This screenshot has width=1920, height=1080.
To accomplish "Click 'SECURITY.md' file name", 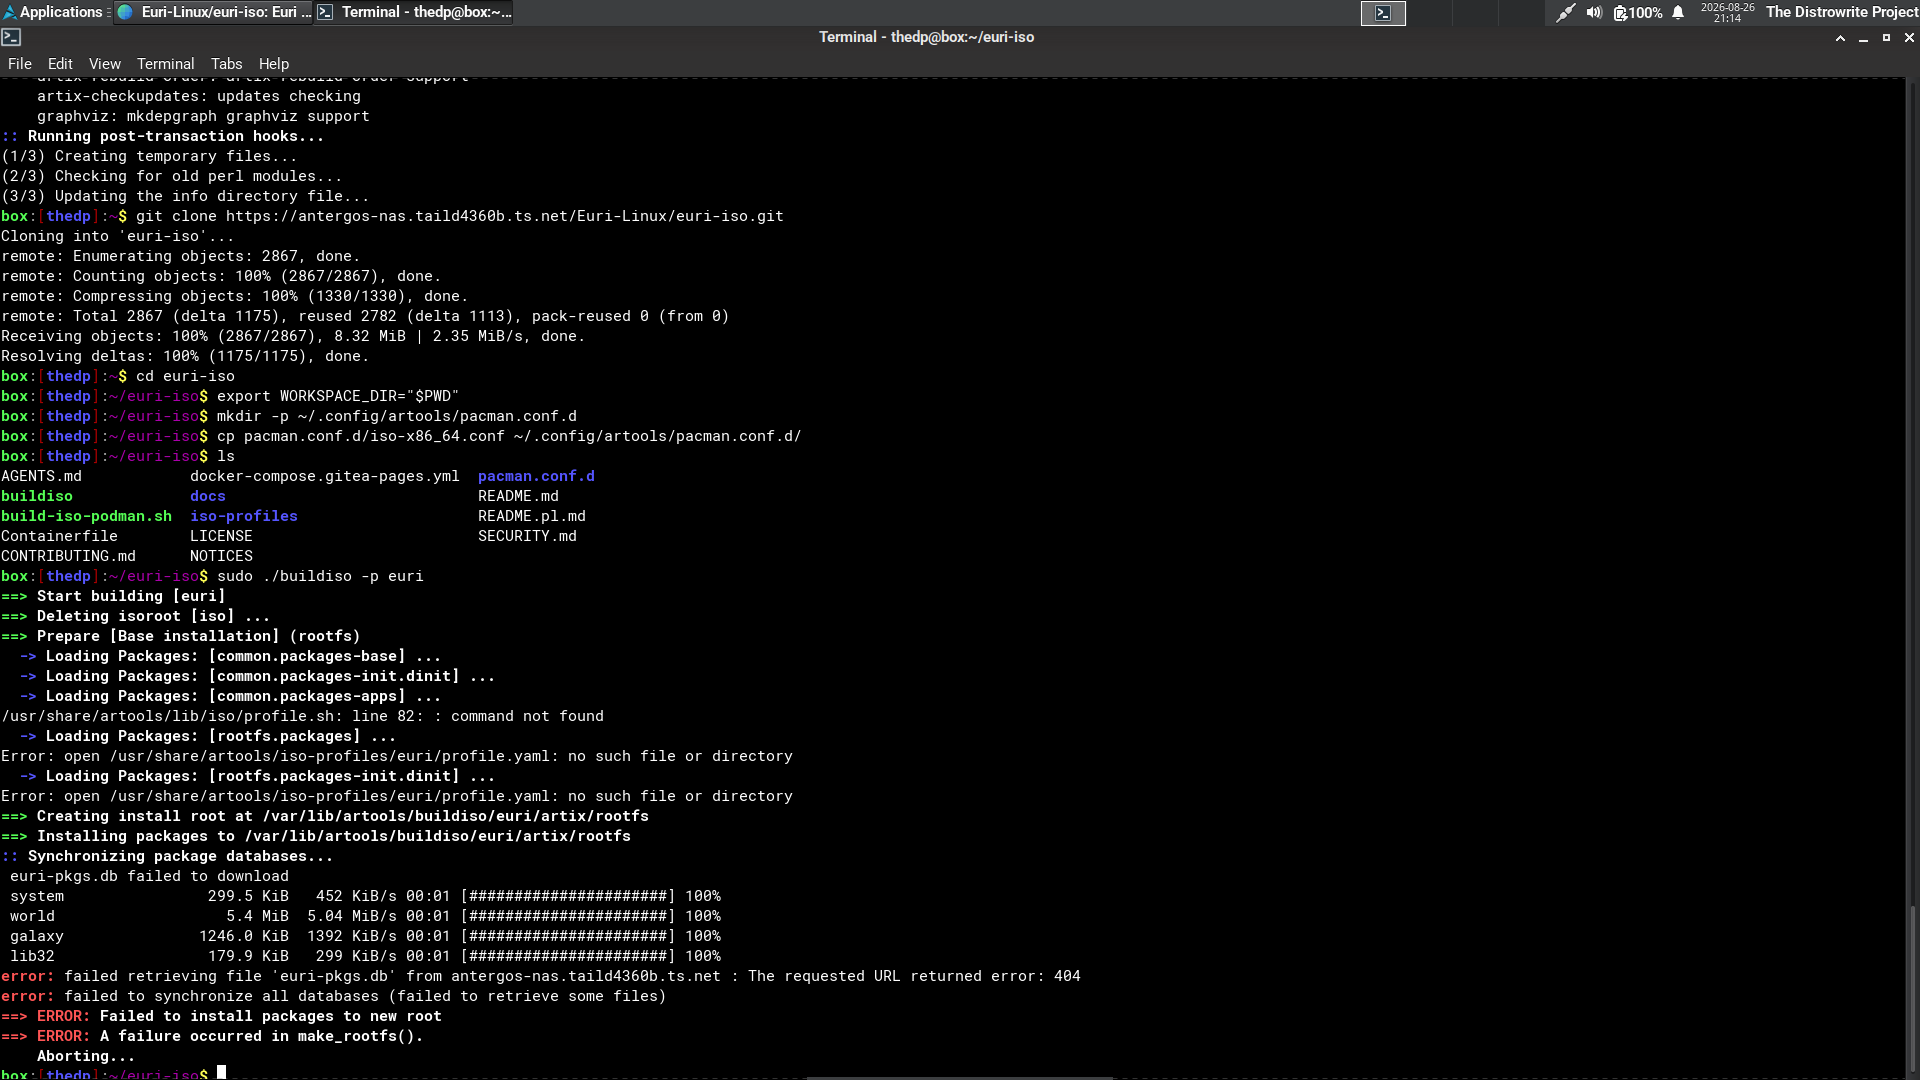I will coord(527,536).
